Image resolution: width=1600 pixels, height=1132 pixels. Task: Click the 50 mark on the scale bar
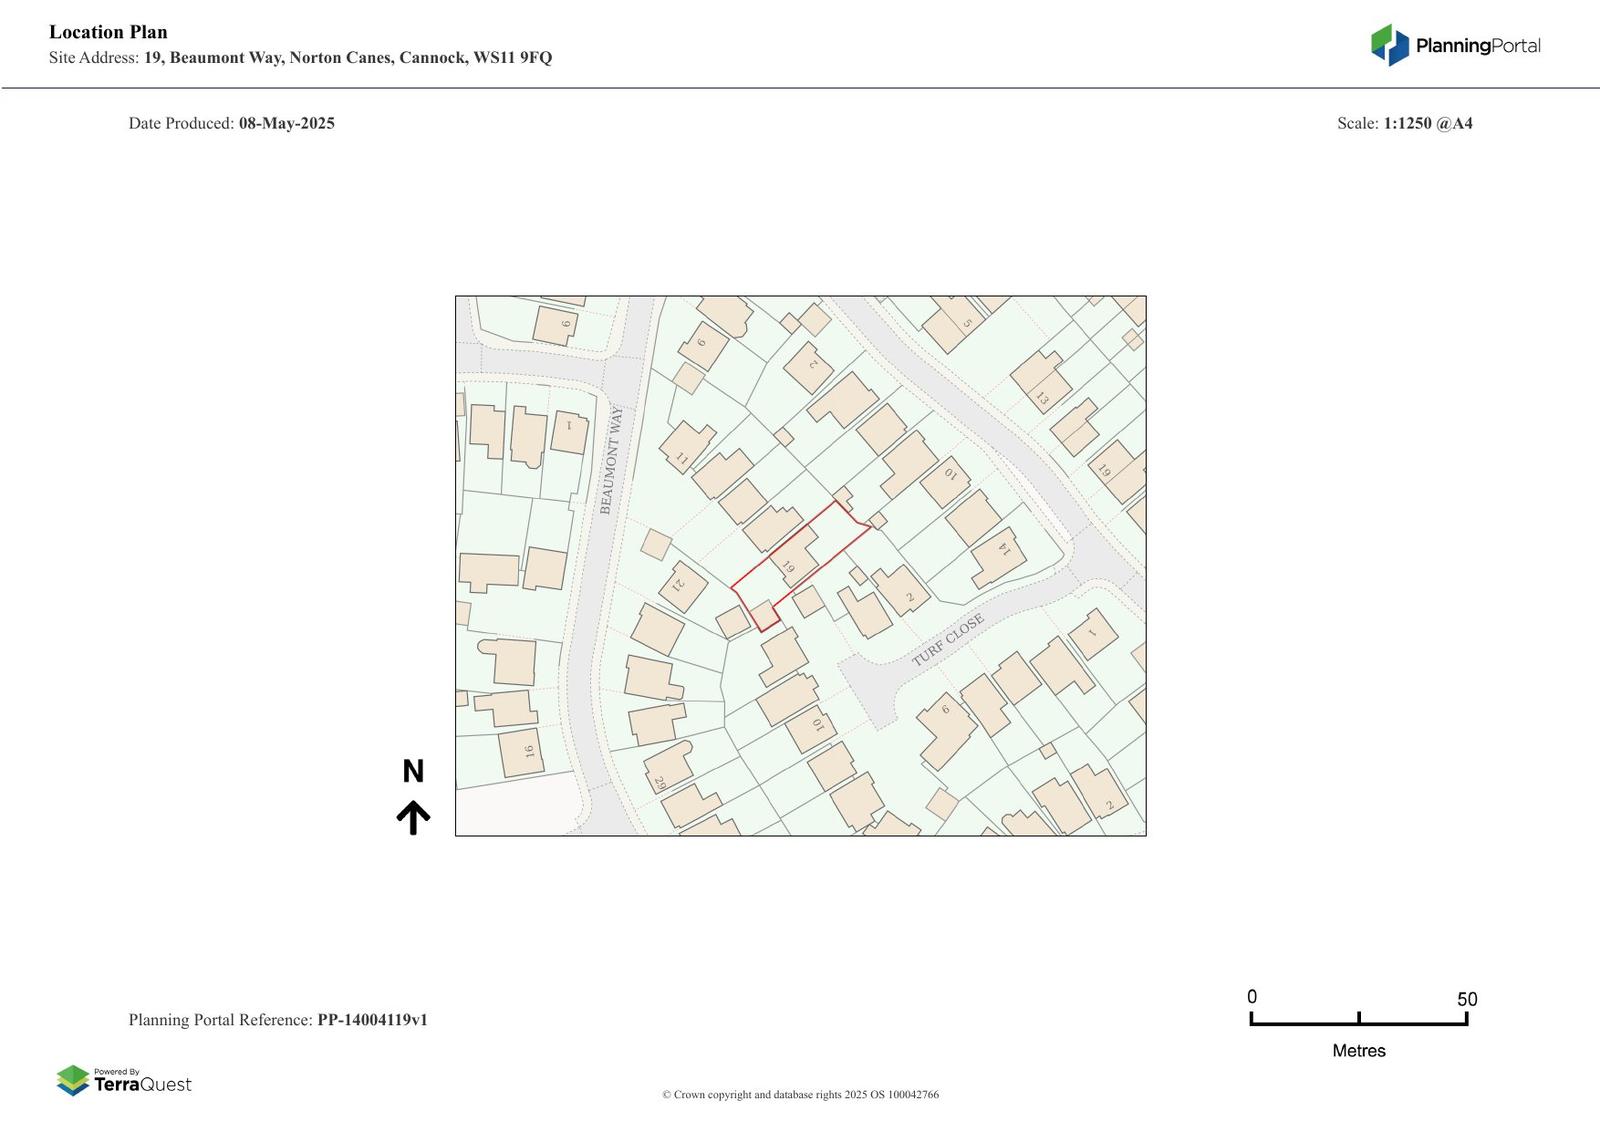click(x=1466, y=1000)
